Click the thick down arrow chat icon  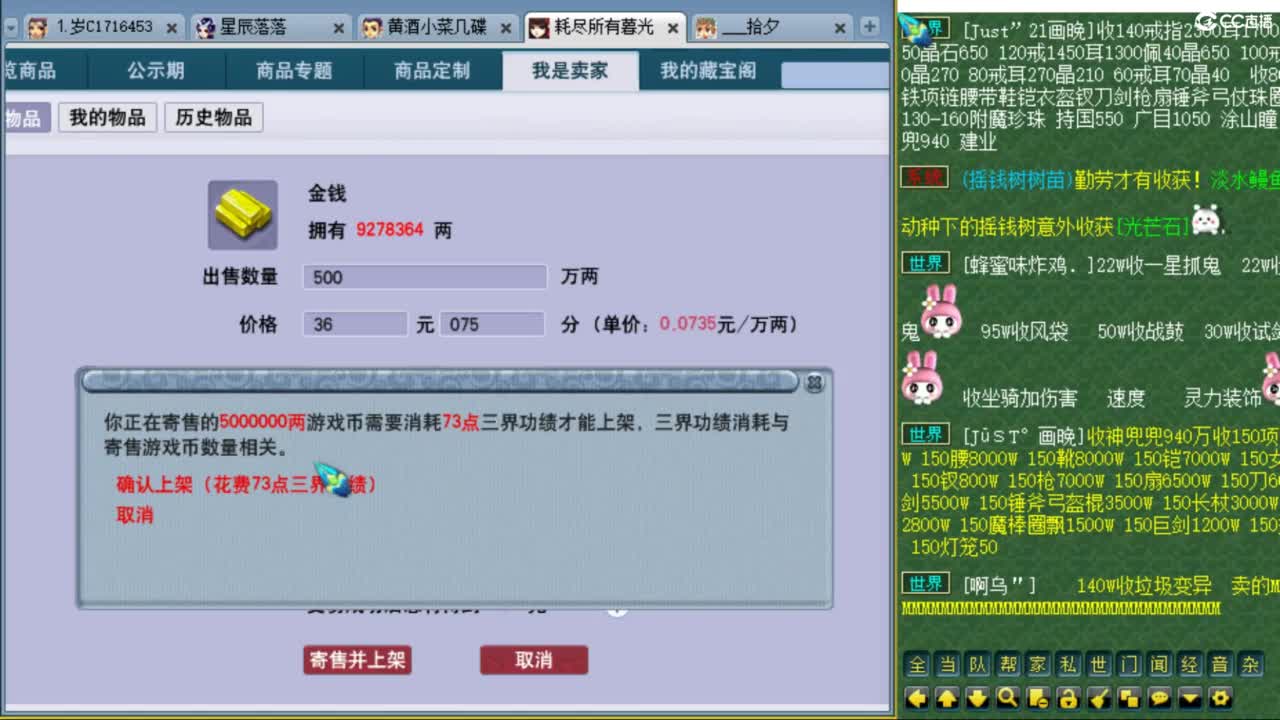pos(978,698)
